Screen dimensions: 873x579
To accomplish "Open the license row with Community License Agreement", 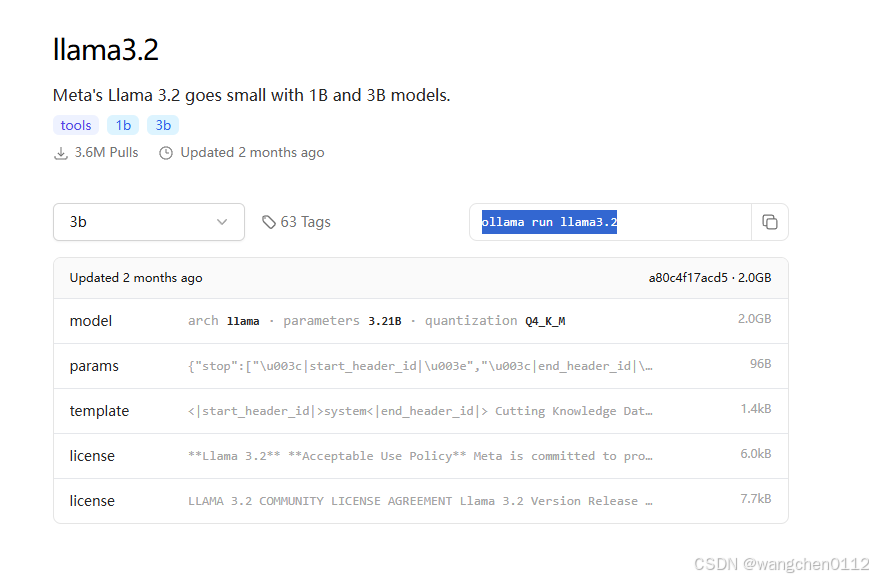I will pyautogui.click(x=421, y=501).
